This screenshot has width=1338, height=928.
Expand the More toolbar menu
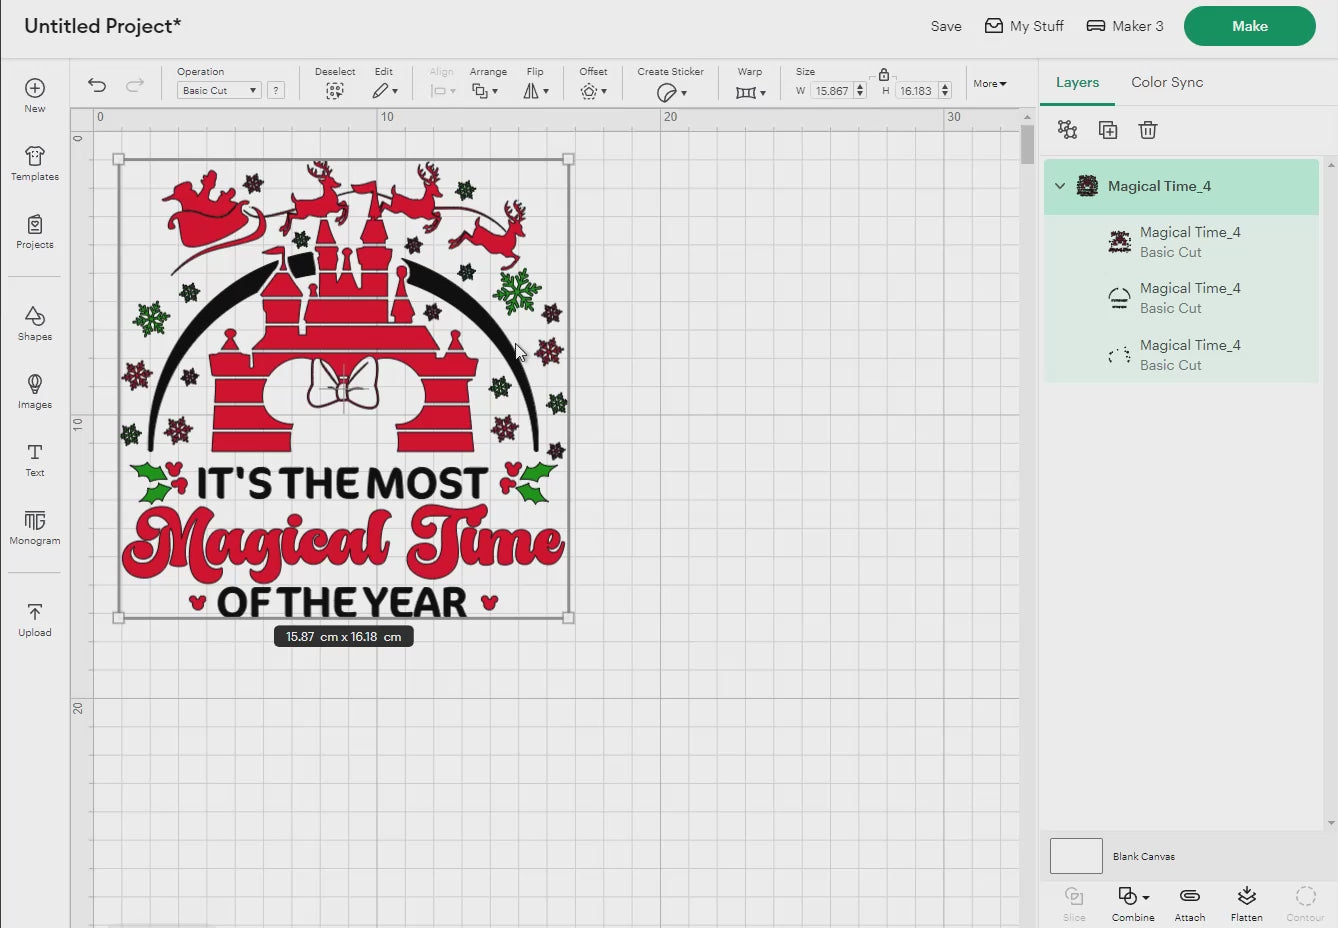tap(990, 84)
